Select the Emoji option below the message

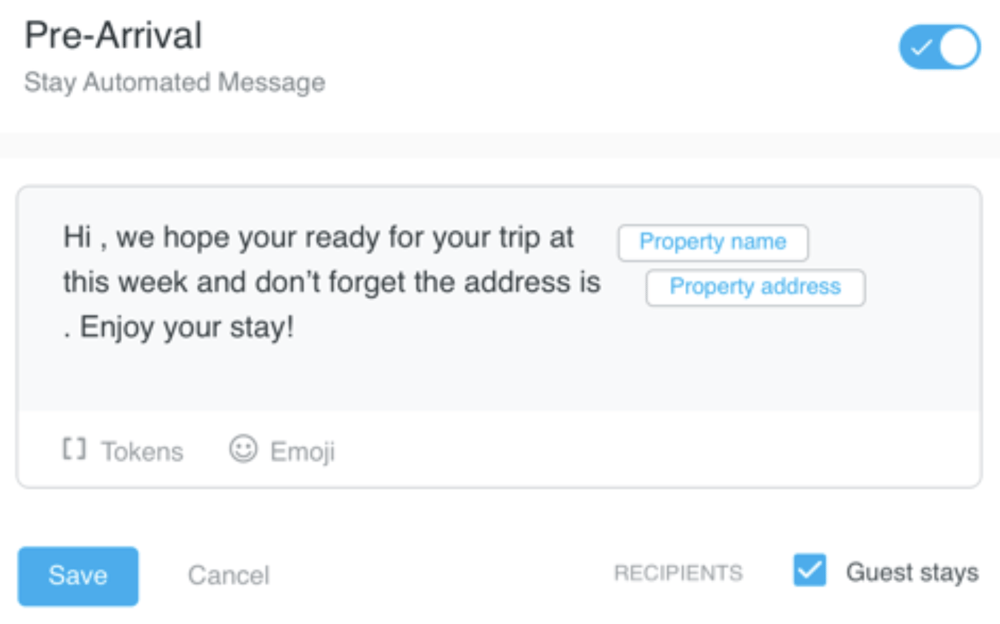coord(302,452)
